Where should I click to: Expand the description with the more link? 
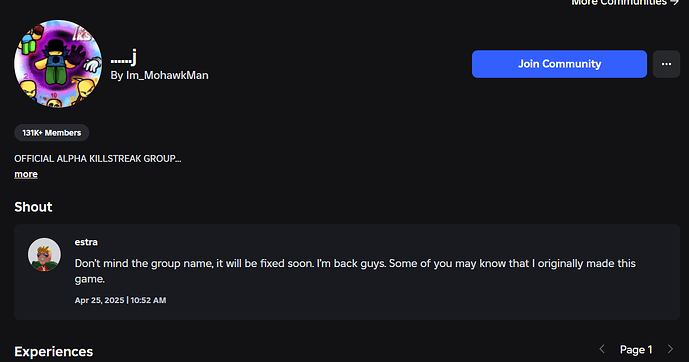pyautogui.click(x=26, y=174)
